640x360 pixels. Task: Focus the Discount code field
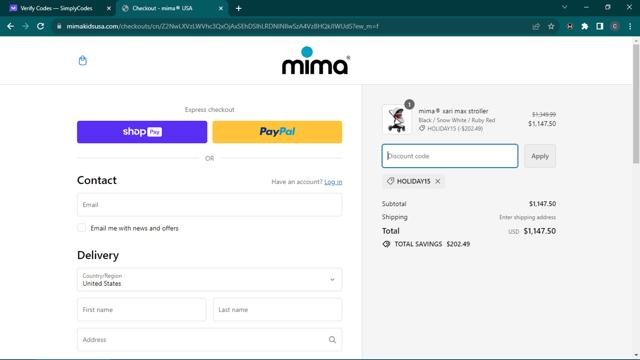[450, 156]
